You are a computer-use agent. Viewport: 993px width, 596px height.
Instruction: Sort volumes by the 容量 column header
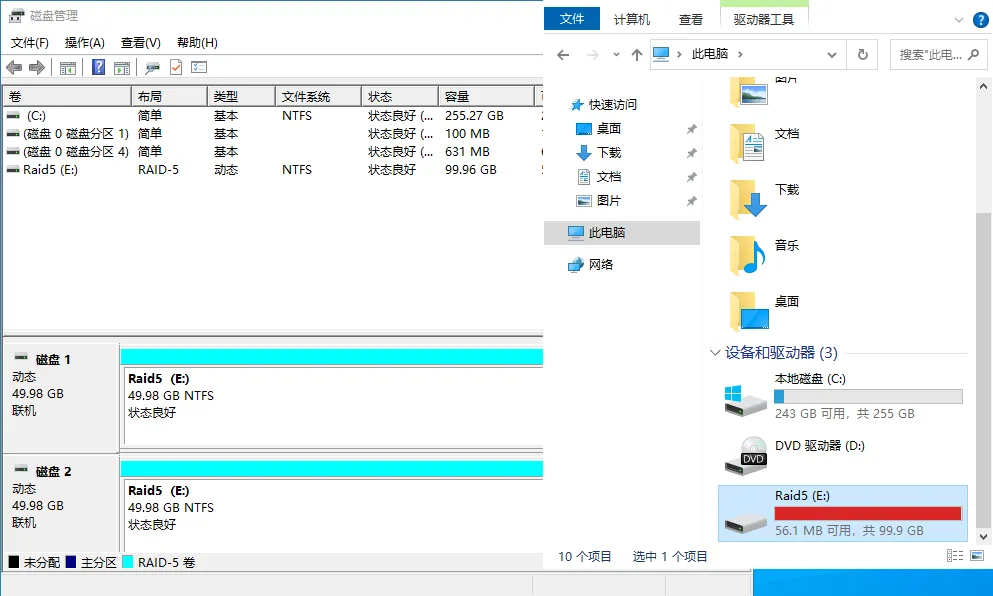[485, 97]
